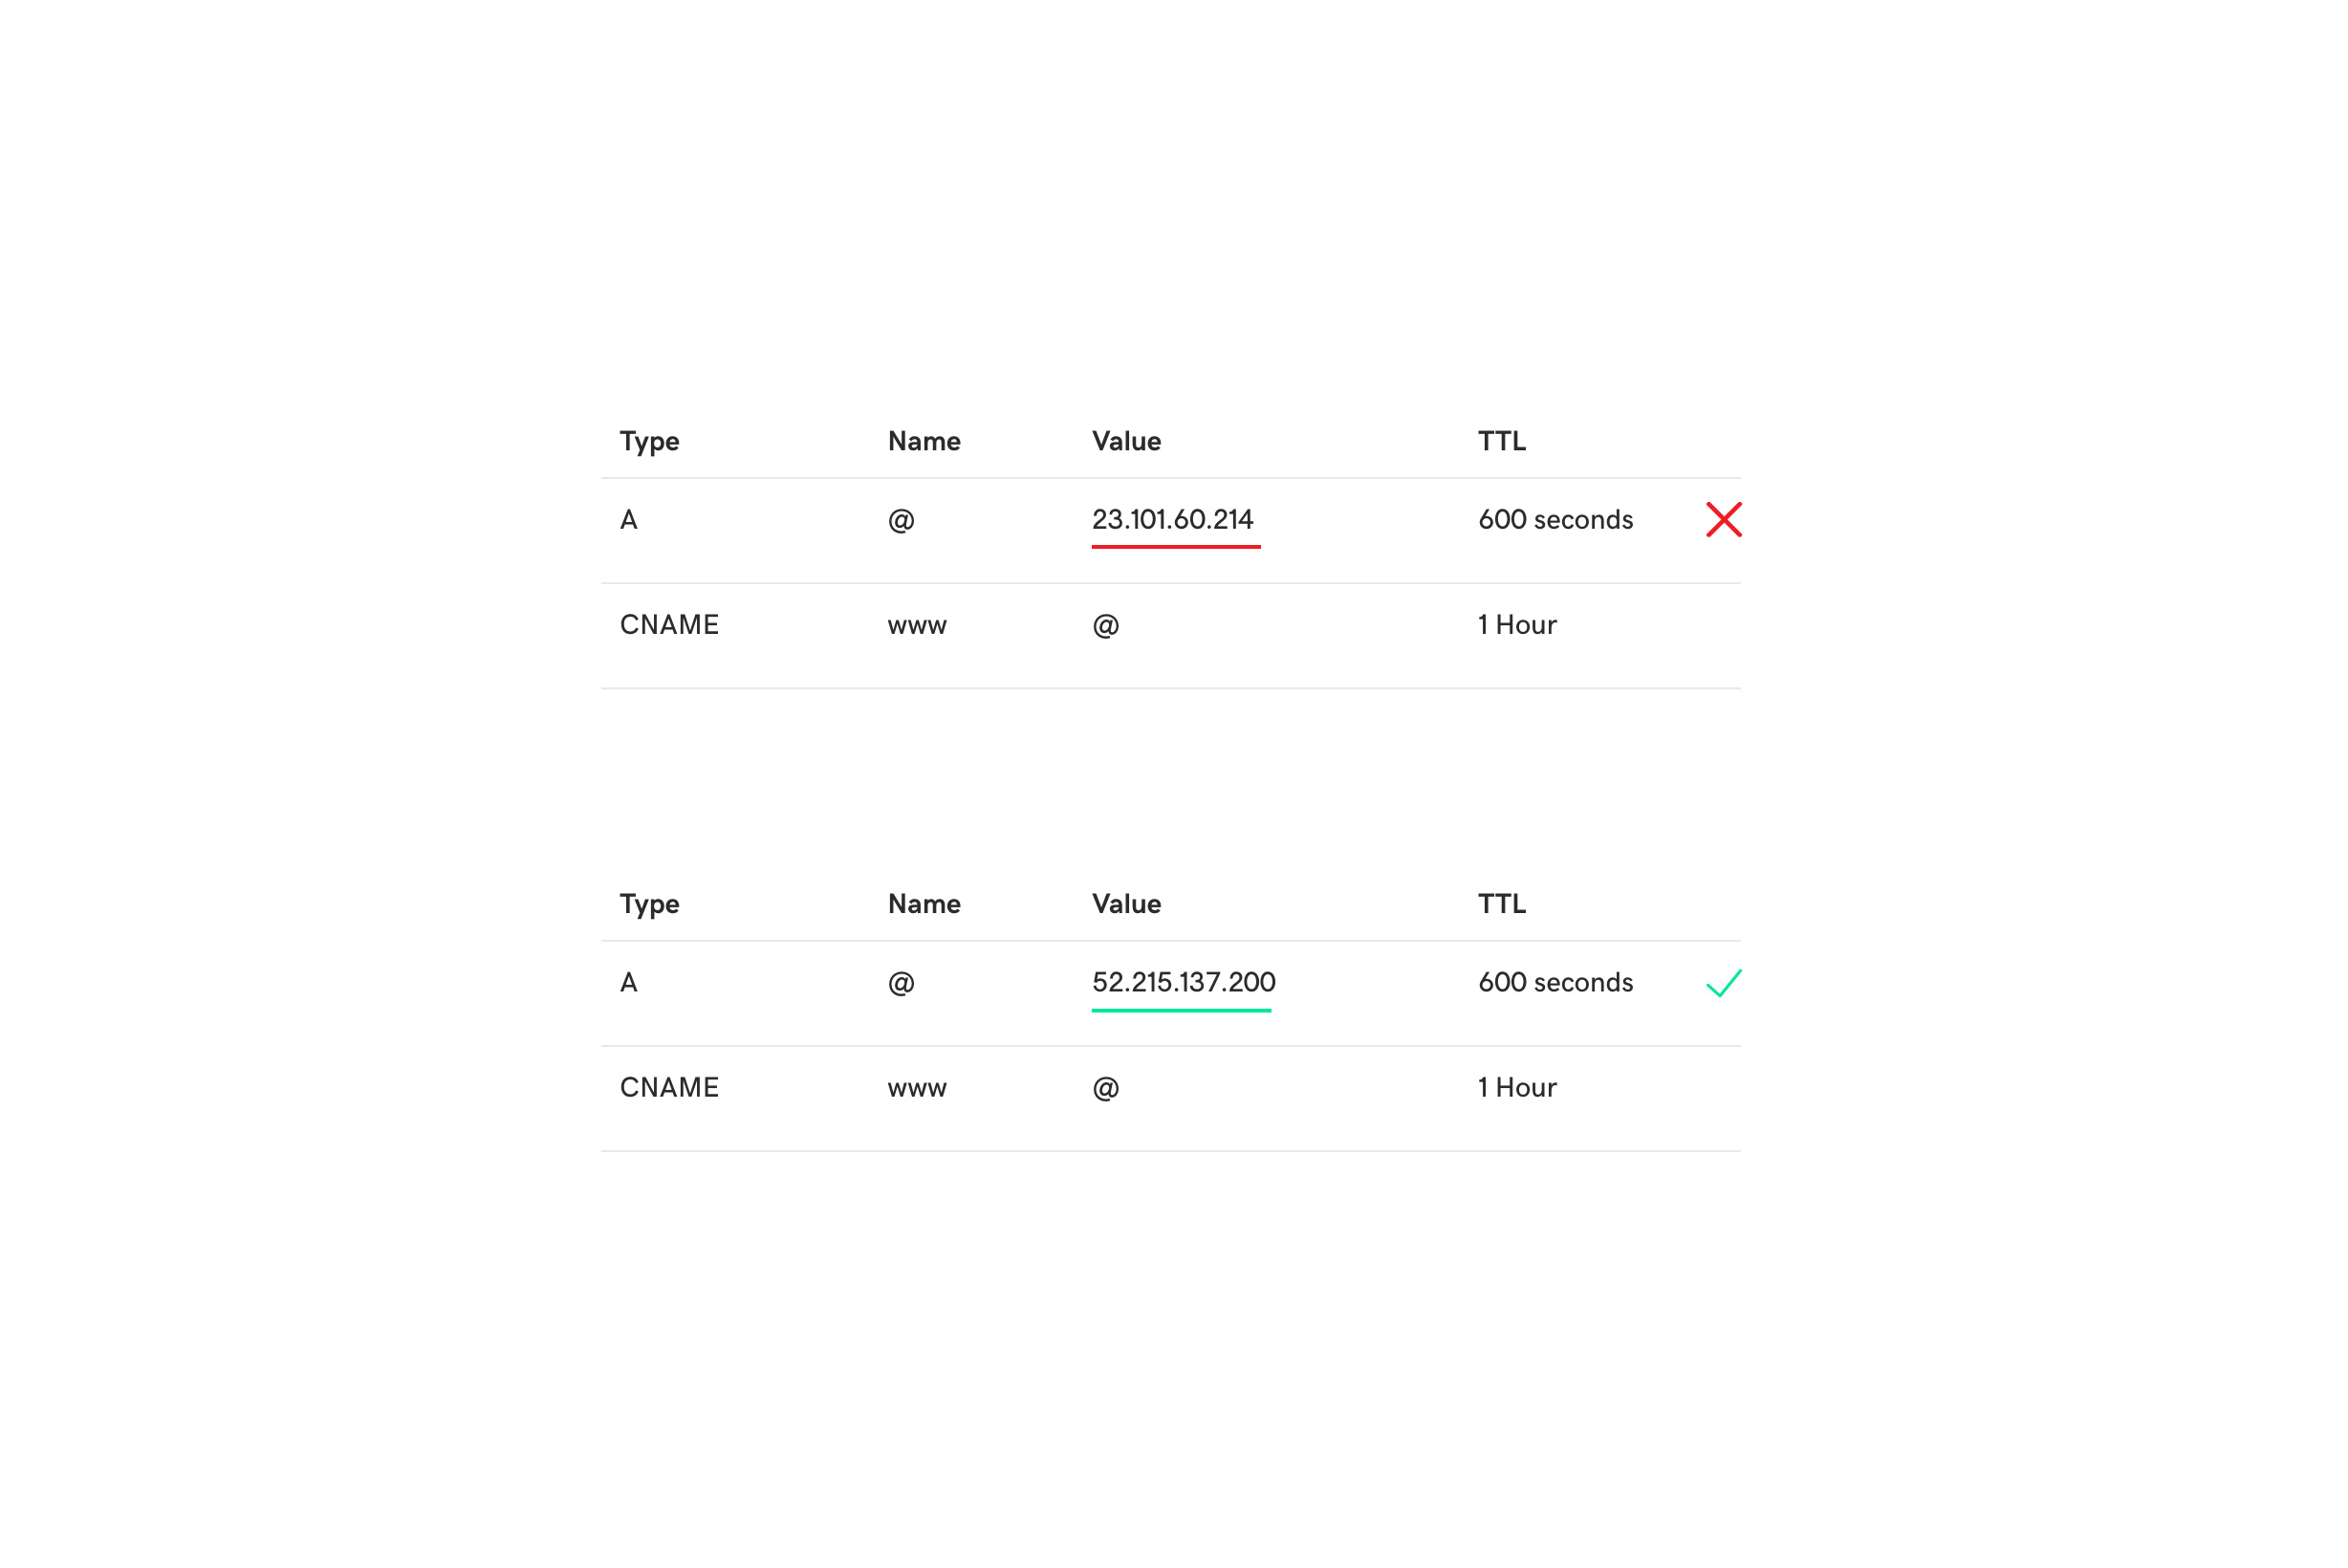Viewport: 2348px width, 1568px height.
Task: Select the IP value 52.215.137.200
Action: click(1183, 982)
